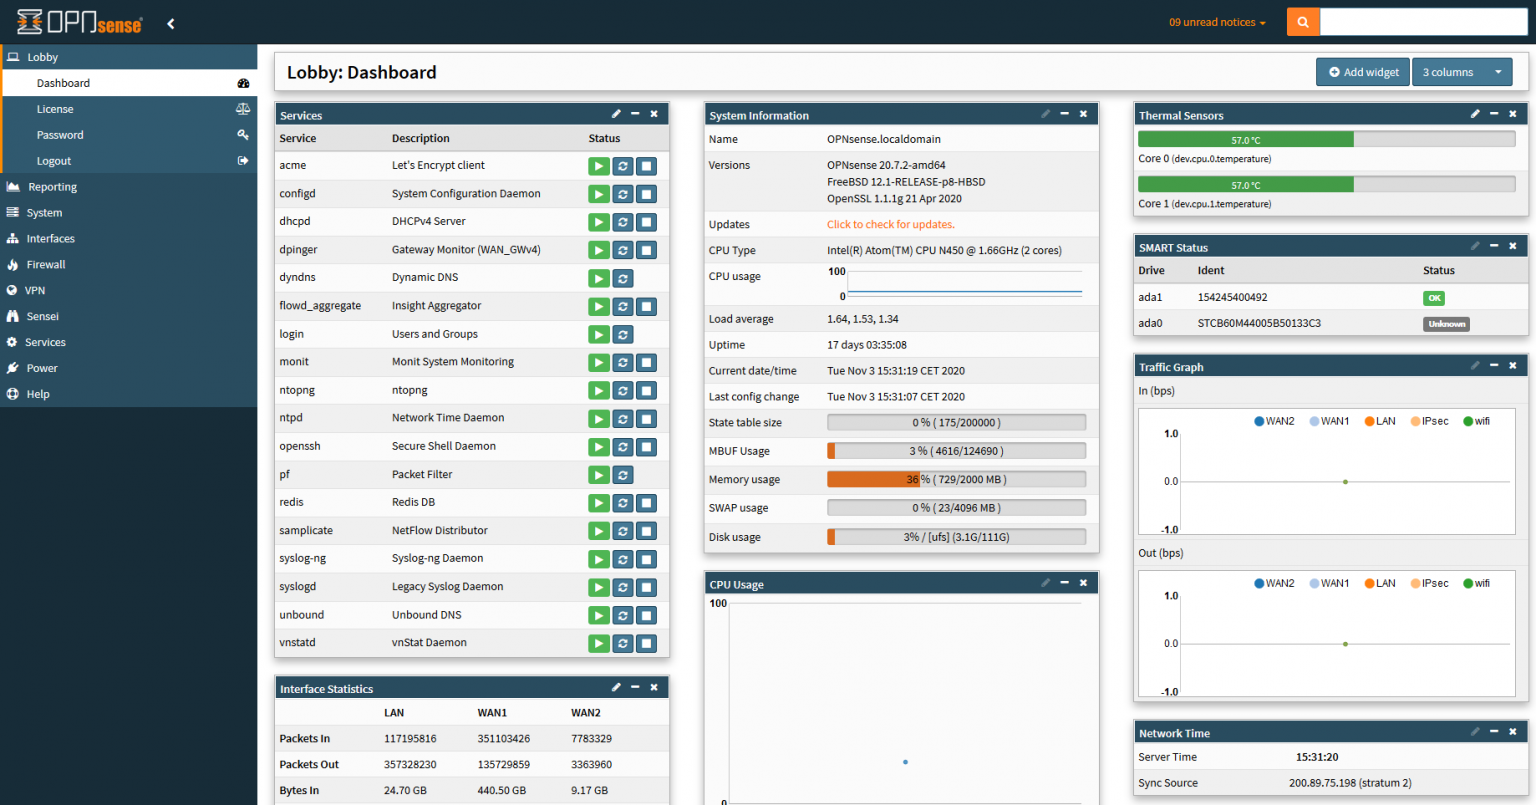Image resolution: width=1536 pixels, height=805 pixels.
Task: Open the Reporting menu
Action: click(128, 187)
